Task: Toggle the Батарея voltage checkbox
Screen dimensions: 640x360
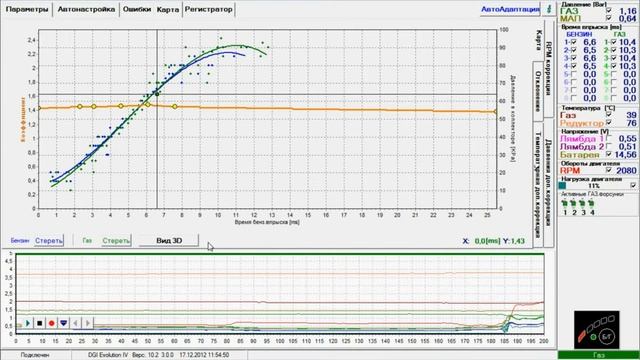Action: coord(609,154)
